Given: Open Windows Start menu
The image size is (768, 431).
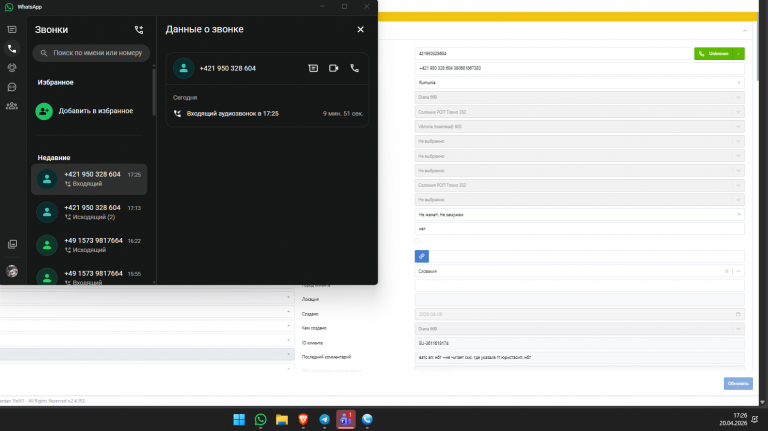Looking at the screenshot, I should pos(239,420).
